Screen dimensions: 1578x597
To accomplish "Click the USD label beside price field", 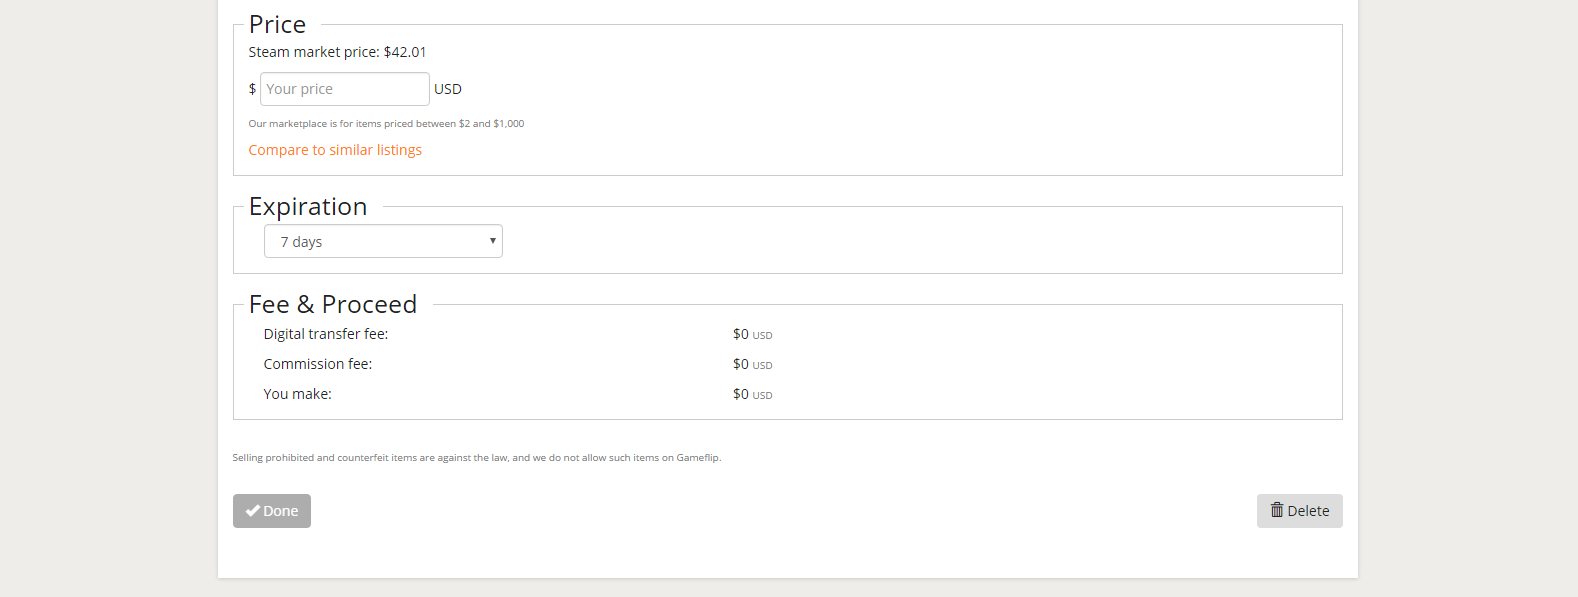I will (x=448, y=89).
